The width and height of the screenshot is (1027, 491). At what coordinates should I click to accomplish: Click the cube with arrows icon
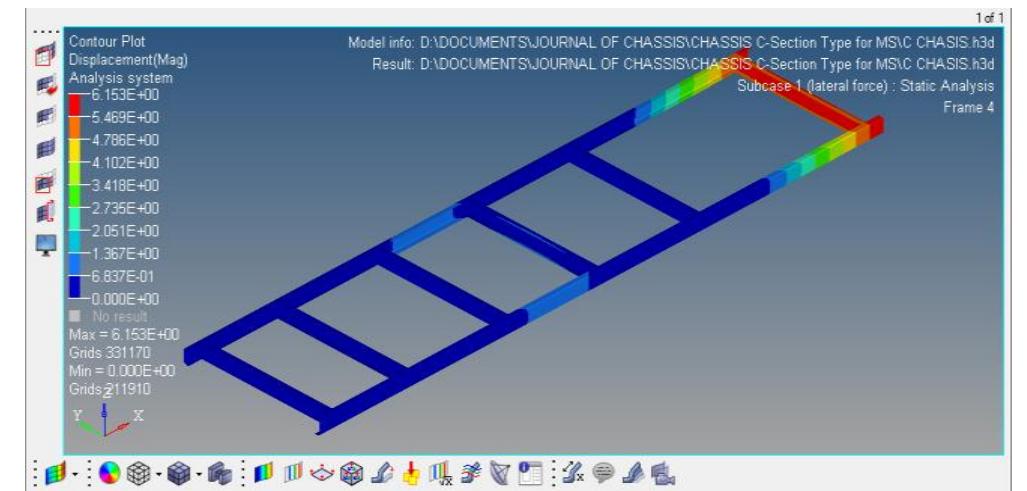tap(352, 473)
